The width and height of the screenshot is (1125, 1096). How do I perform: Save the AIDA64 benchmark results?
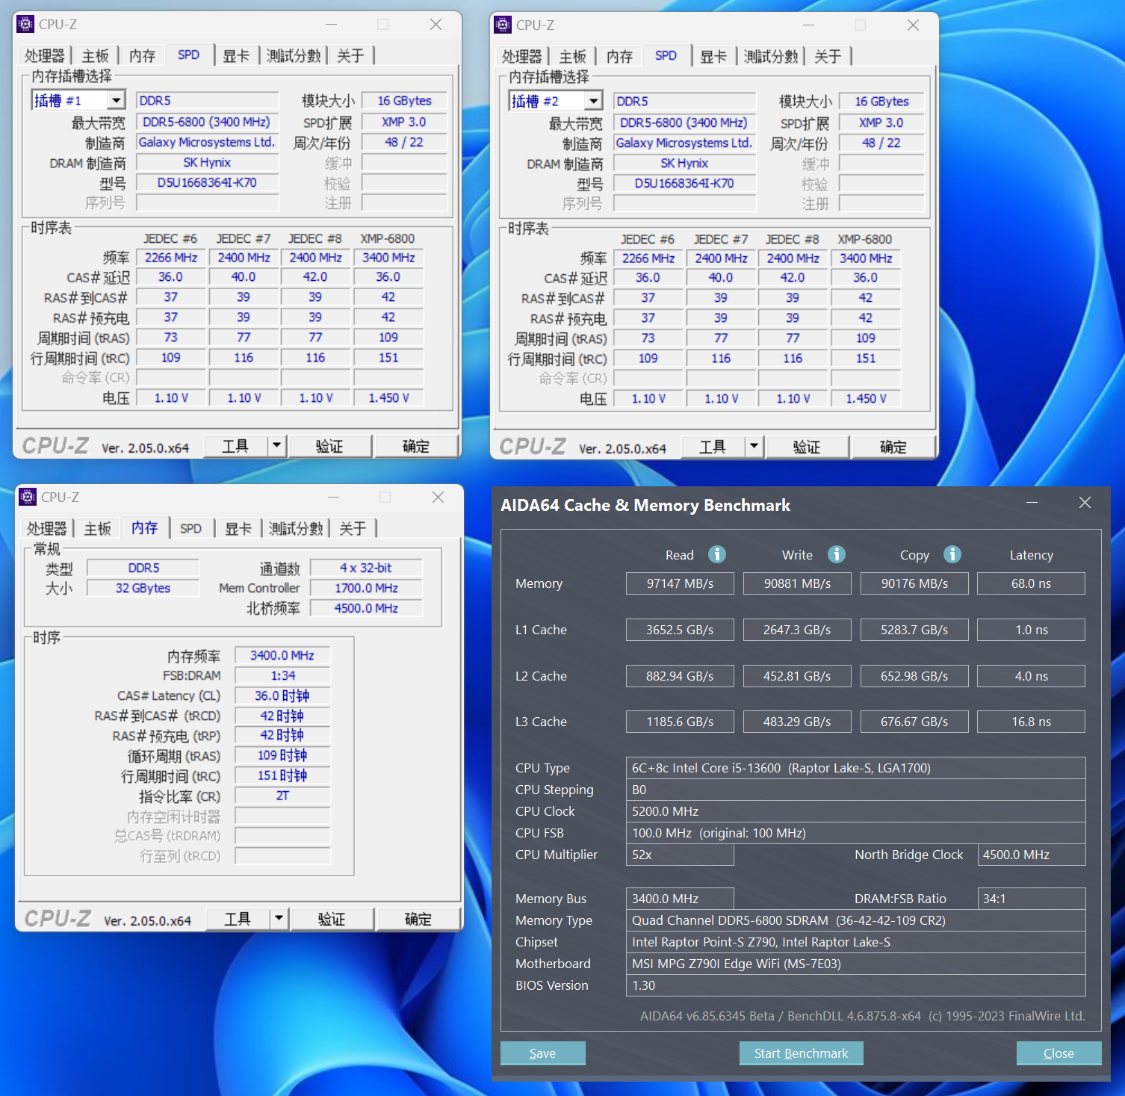click(543, 1053)
